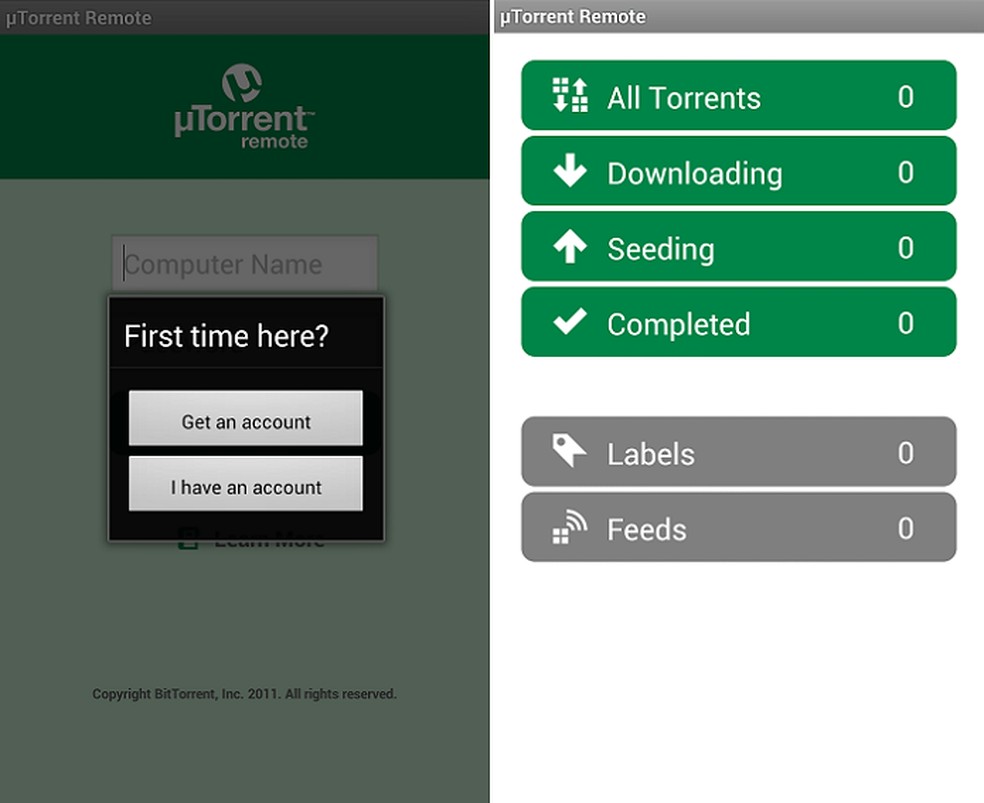Click the Labels count 0
The width and height of the screenshot is (984, 803).
pyautogui.click(x=905, y=452)
